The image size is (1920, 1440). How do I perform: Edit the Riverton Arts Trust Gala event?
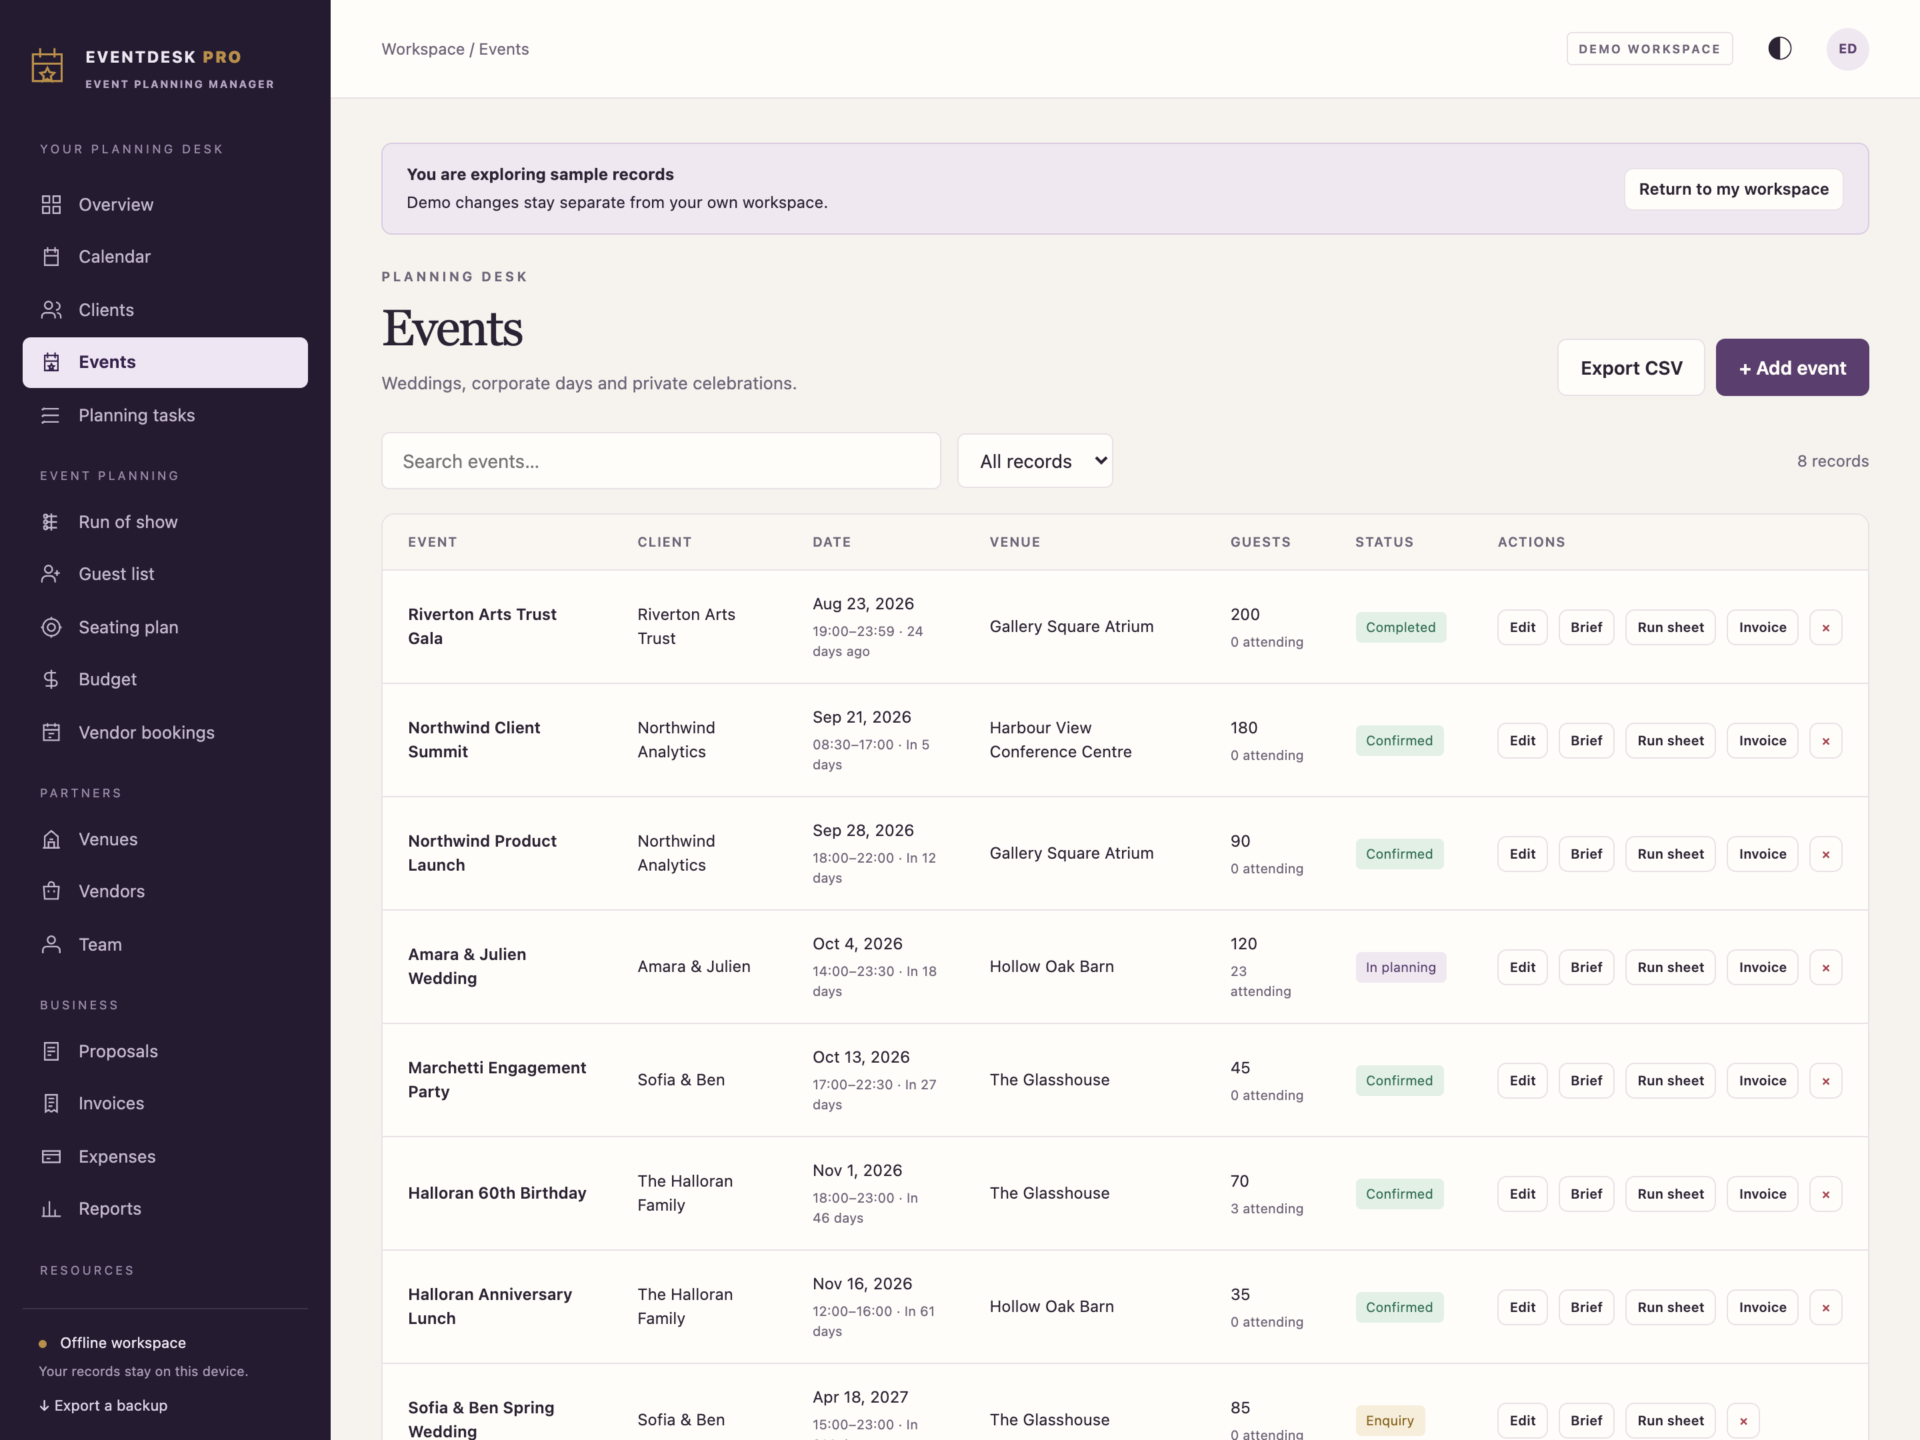point(1522,628)
